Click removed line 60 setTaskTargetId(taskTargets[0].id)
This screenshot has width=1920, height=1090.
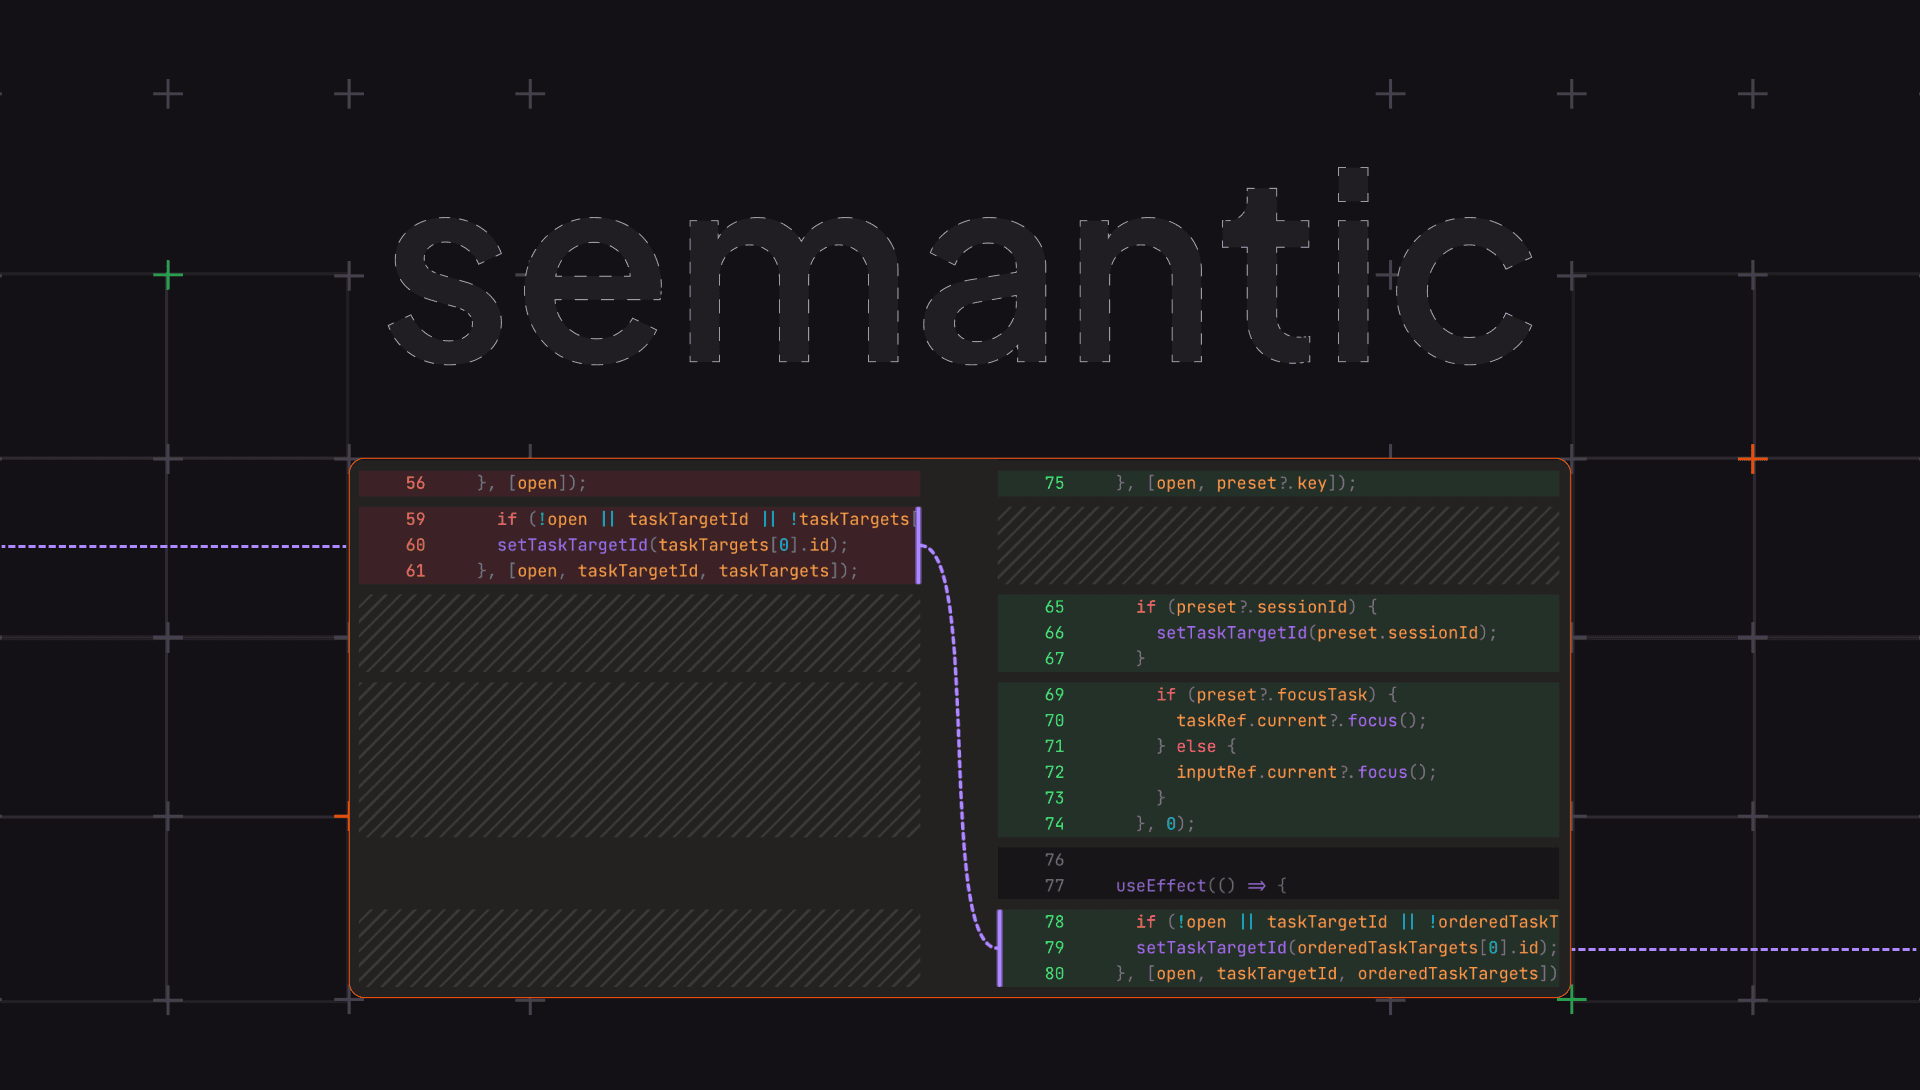coord(672,545)
